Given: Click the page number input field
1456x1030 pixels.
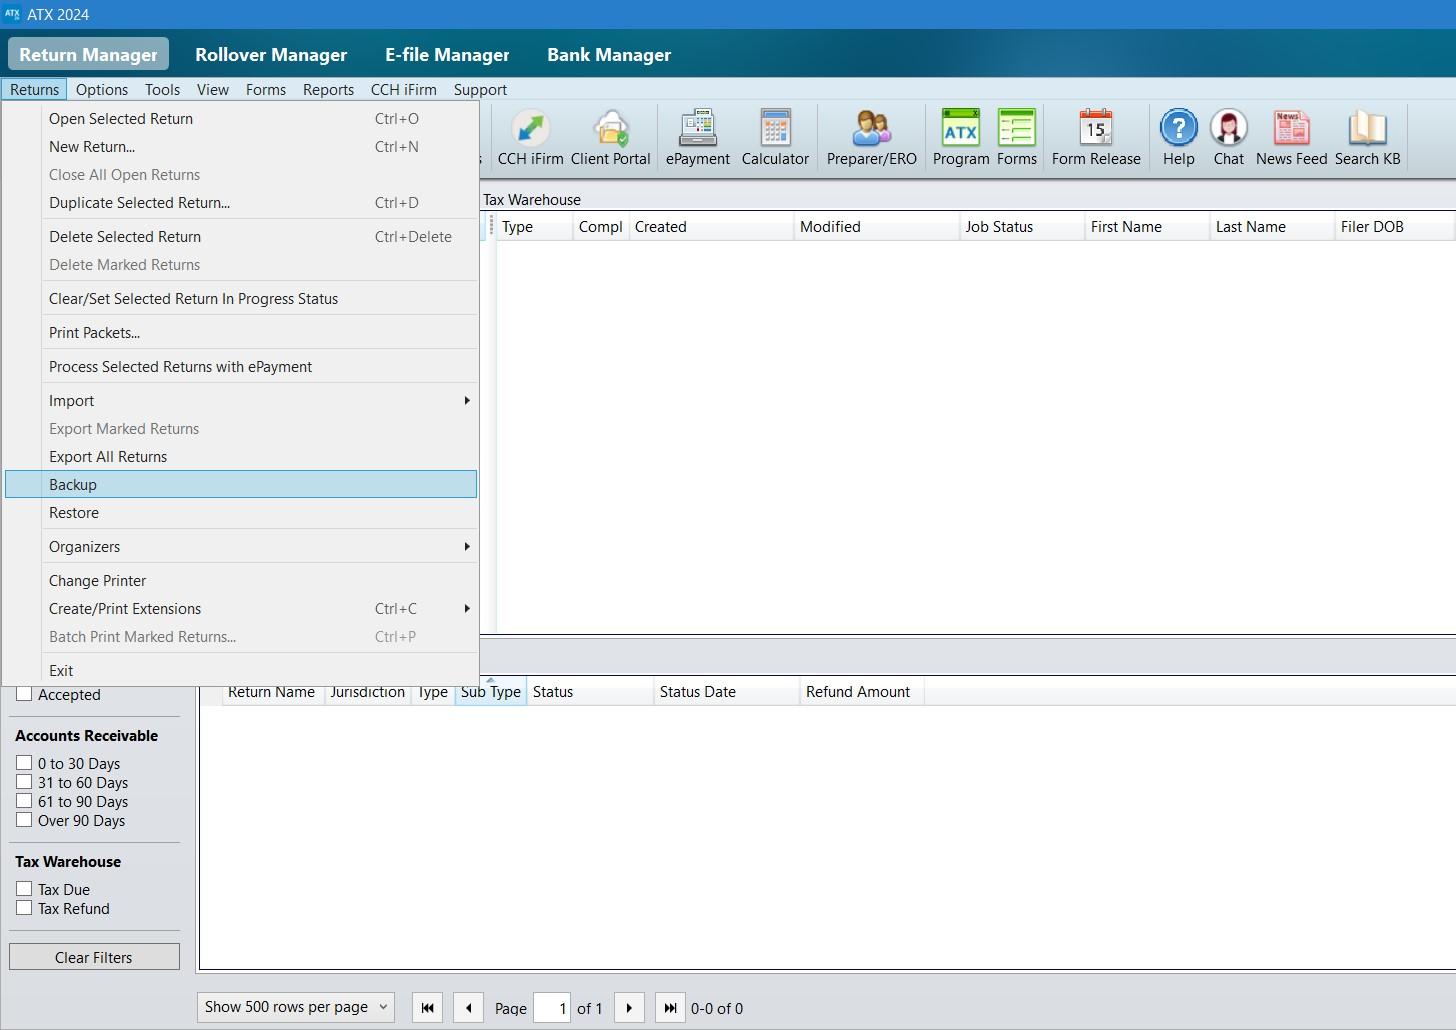Looking at the screenshot, I should 552,1007.
